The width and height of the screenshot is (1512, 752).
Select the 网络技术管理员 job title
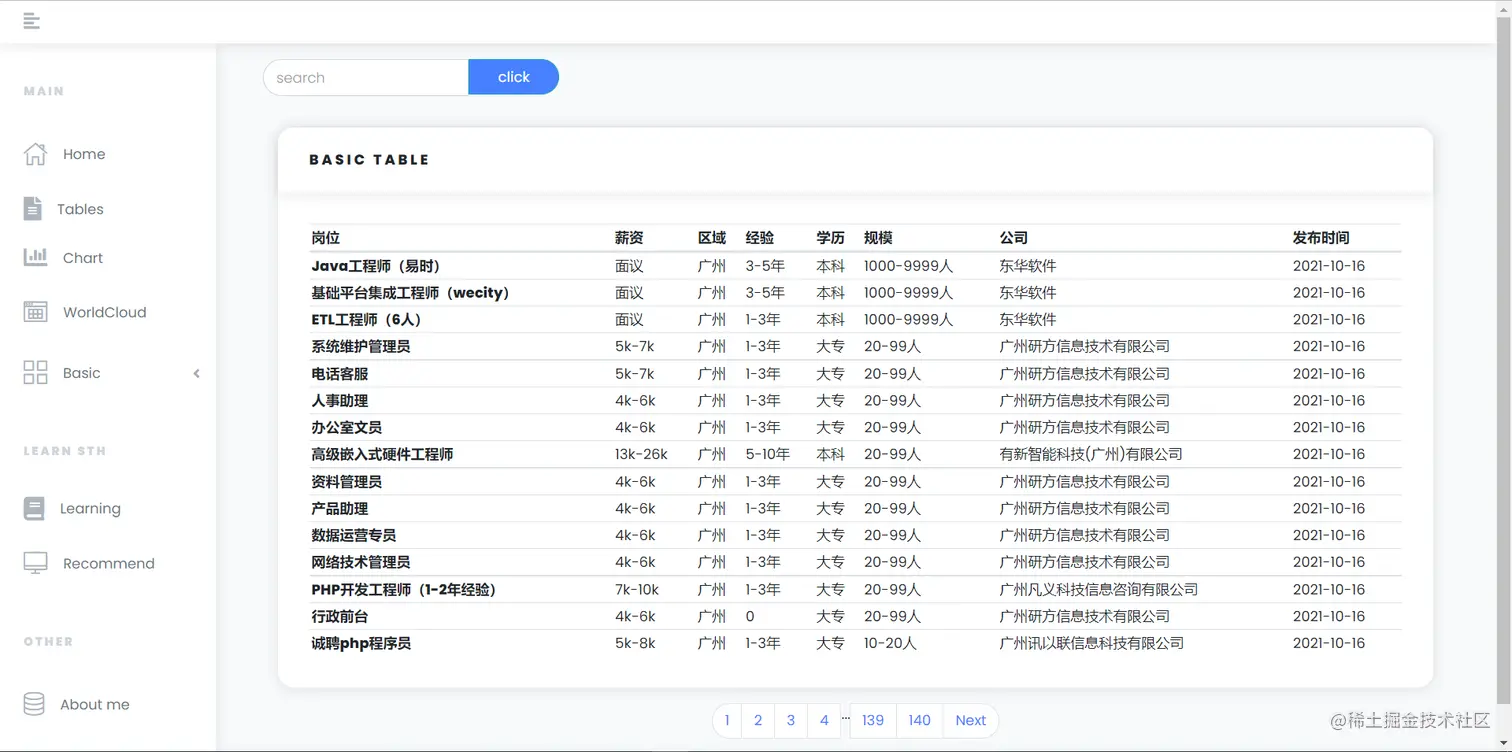click(361, 563)
